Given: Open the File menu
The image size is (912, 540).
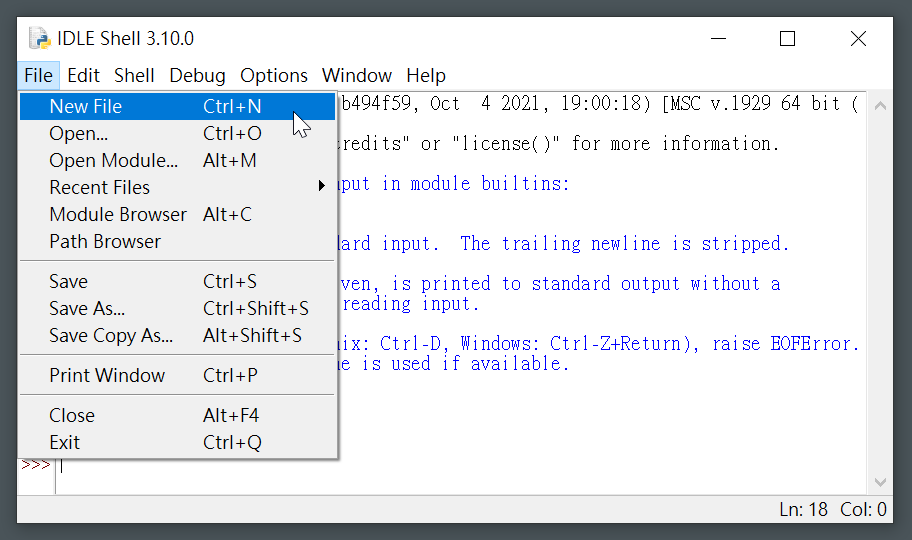Looking at the screenshot, I should (x=38, y=76).
